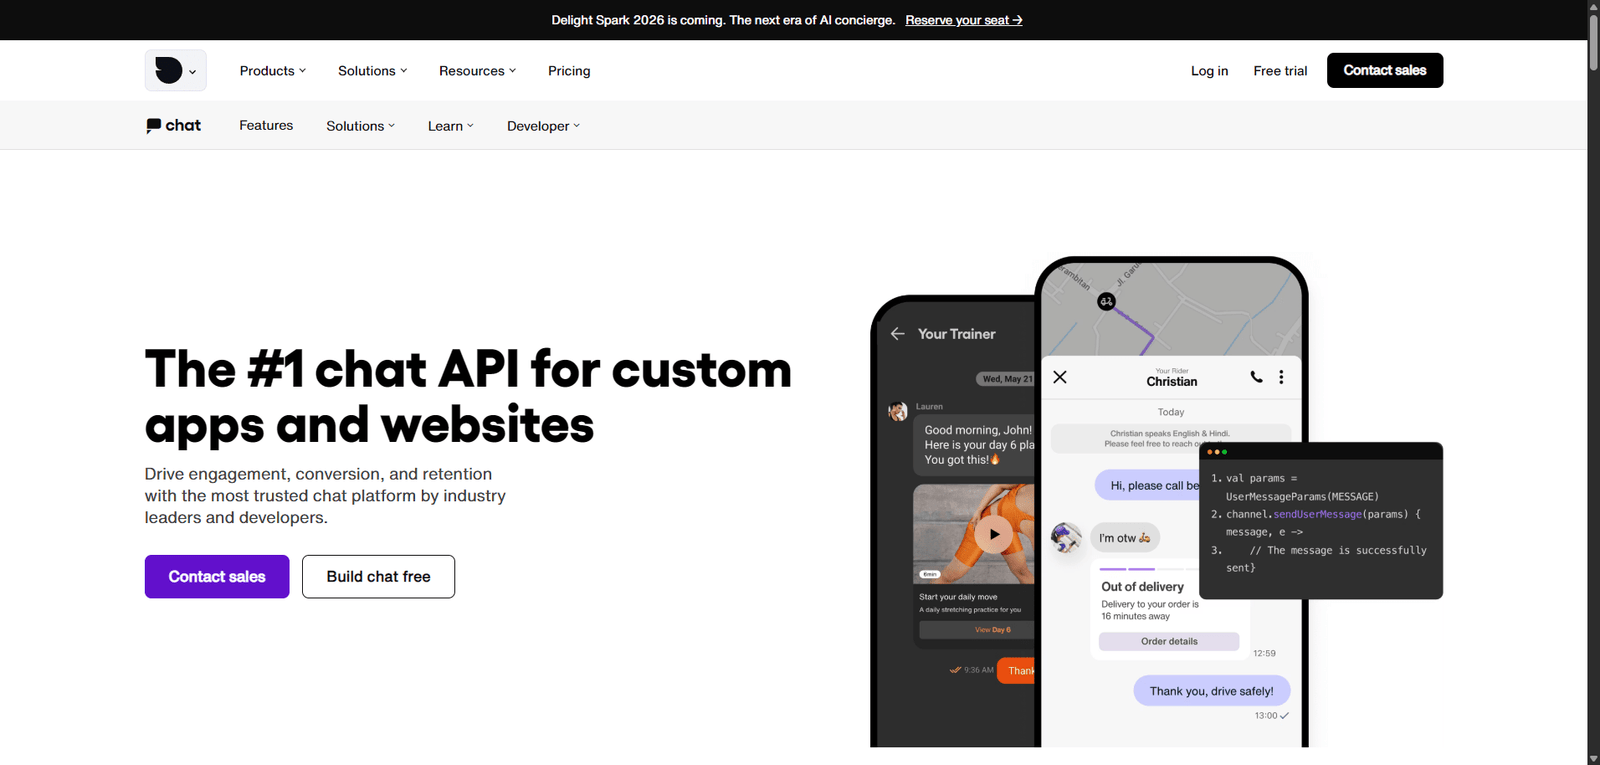The height and width of the screenshot is (765, 1600).
Task: Follow the Reserve your seat link
Action: pos(963,20)
